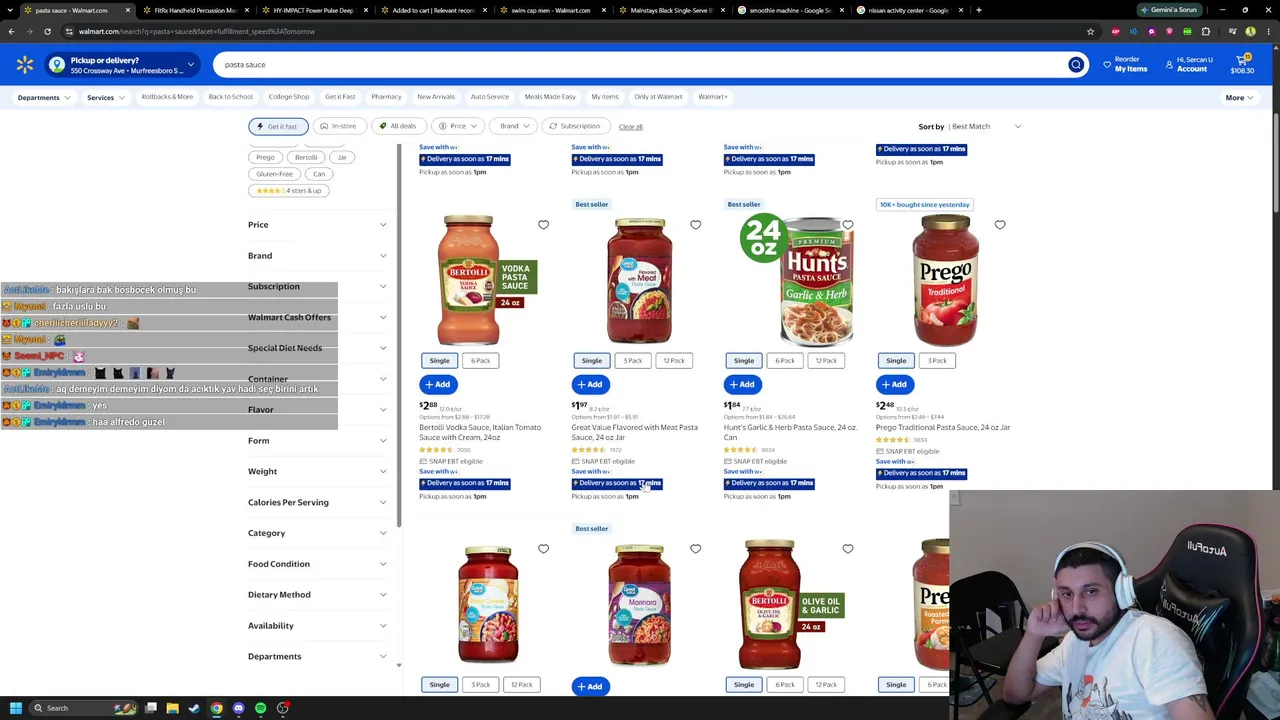Submit search with the magnifier icon
1280x720 pixels.
[1076, 65]
